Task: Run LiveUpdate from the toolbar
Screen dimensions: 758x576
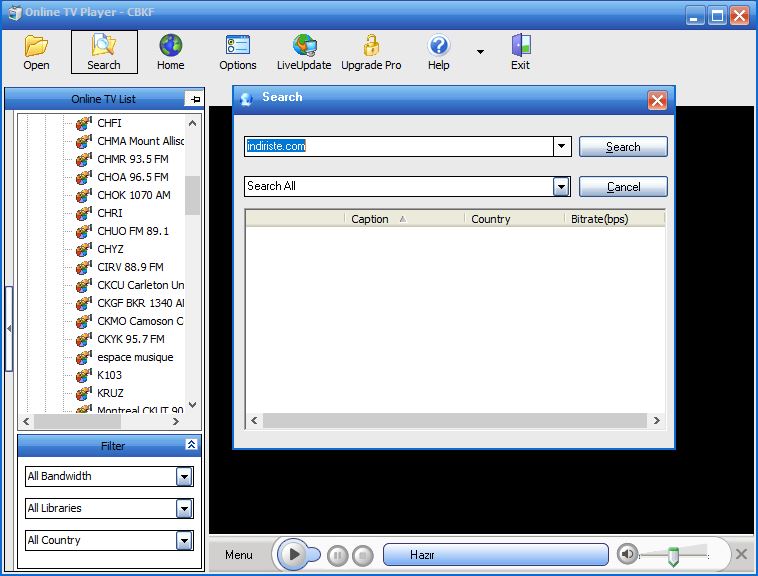Action: click(x=304, y=52)
